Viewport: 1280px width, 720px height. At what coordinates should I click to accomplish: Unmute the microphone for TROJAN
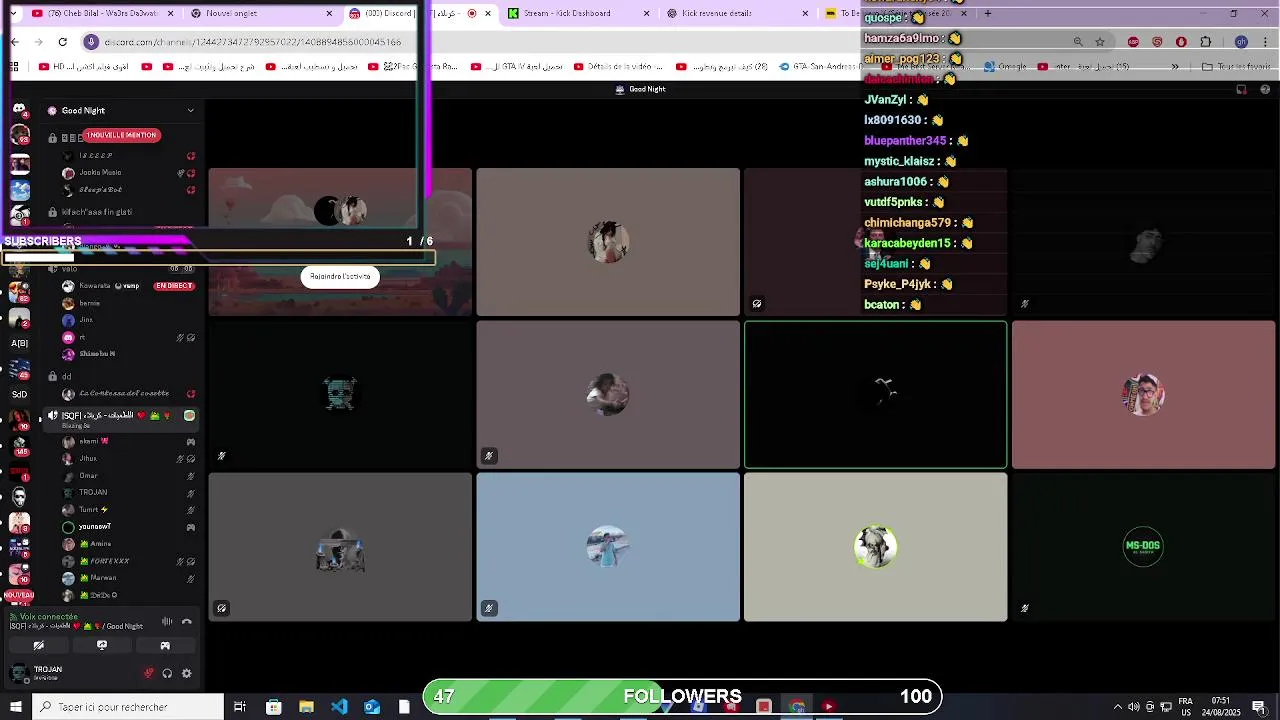[x=149, y=674]
